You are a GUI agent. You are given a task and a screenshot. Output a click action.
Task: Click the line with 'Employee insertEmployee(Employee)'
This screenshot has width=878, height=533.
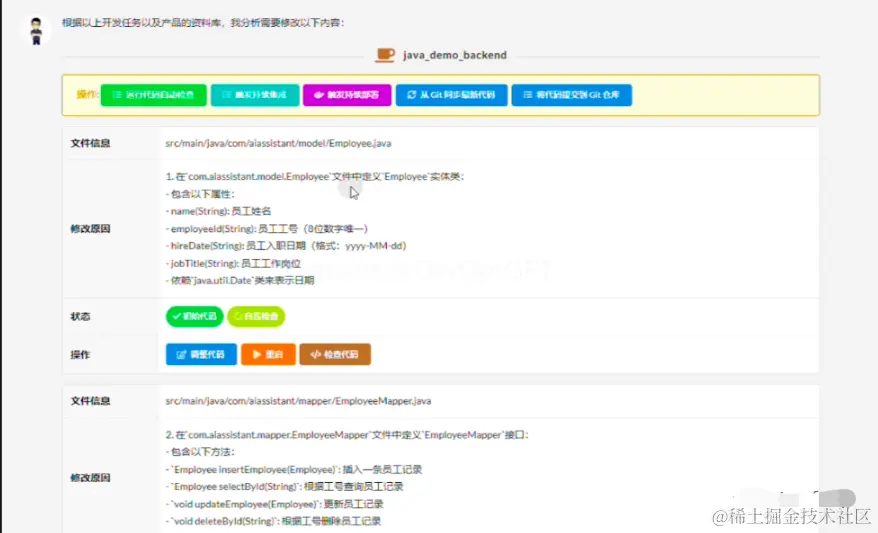[294, 469]
